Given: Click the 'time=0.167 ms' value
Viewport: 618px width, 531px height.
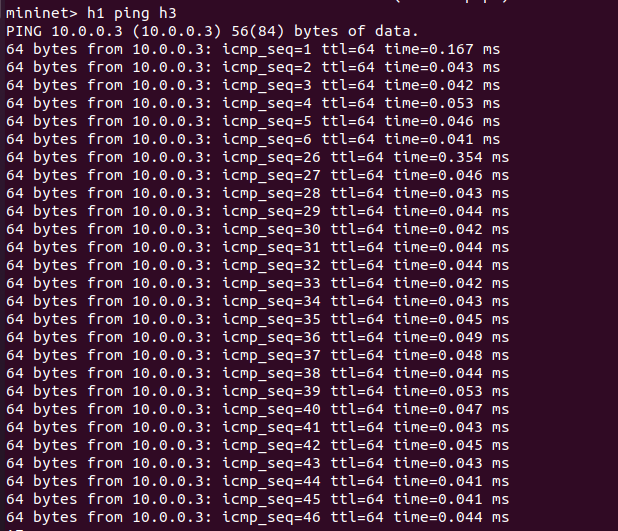Looking at the screenshot, I should 441,48.
